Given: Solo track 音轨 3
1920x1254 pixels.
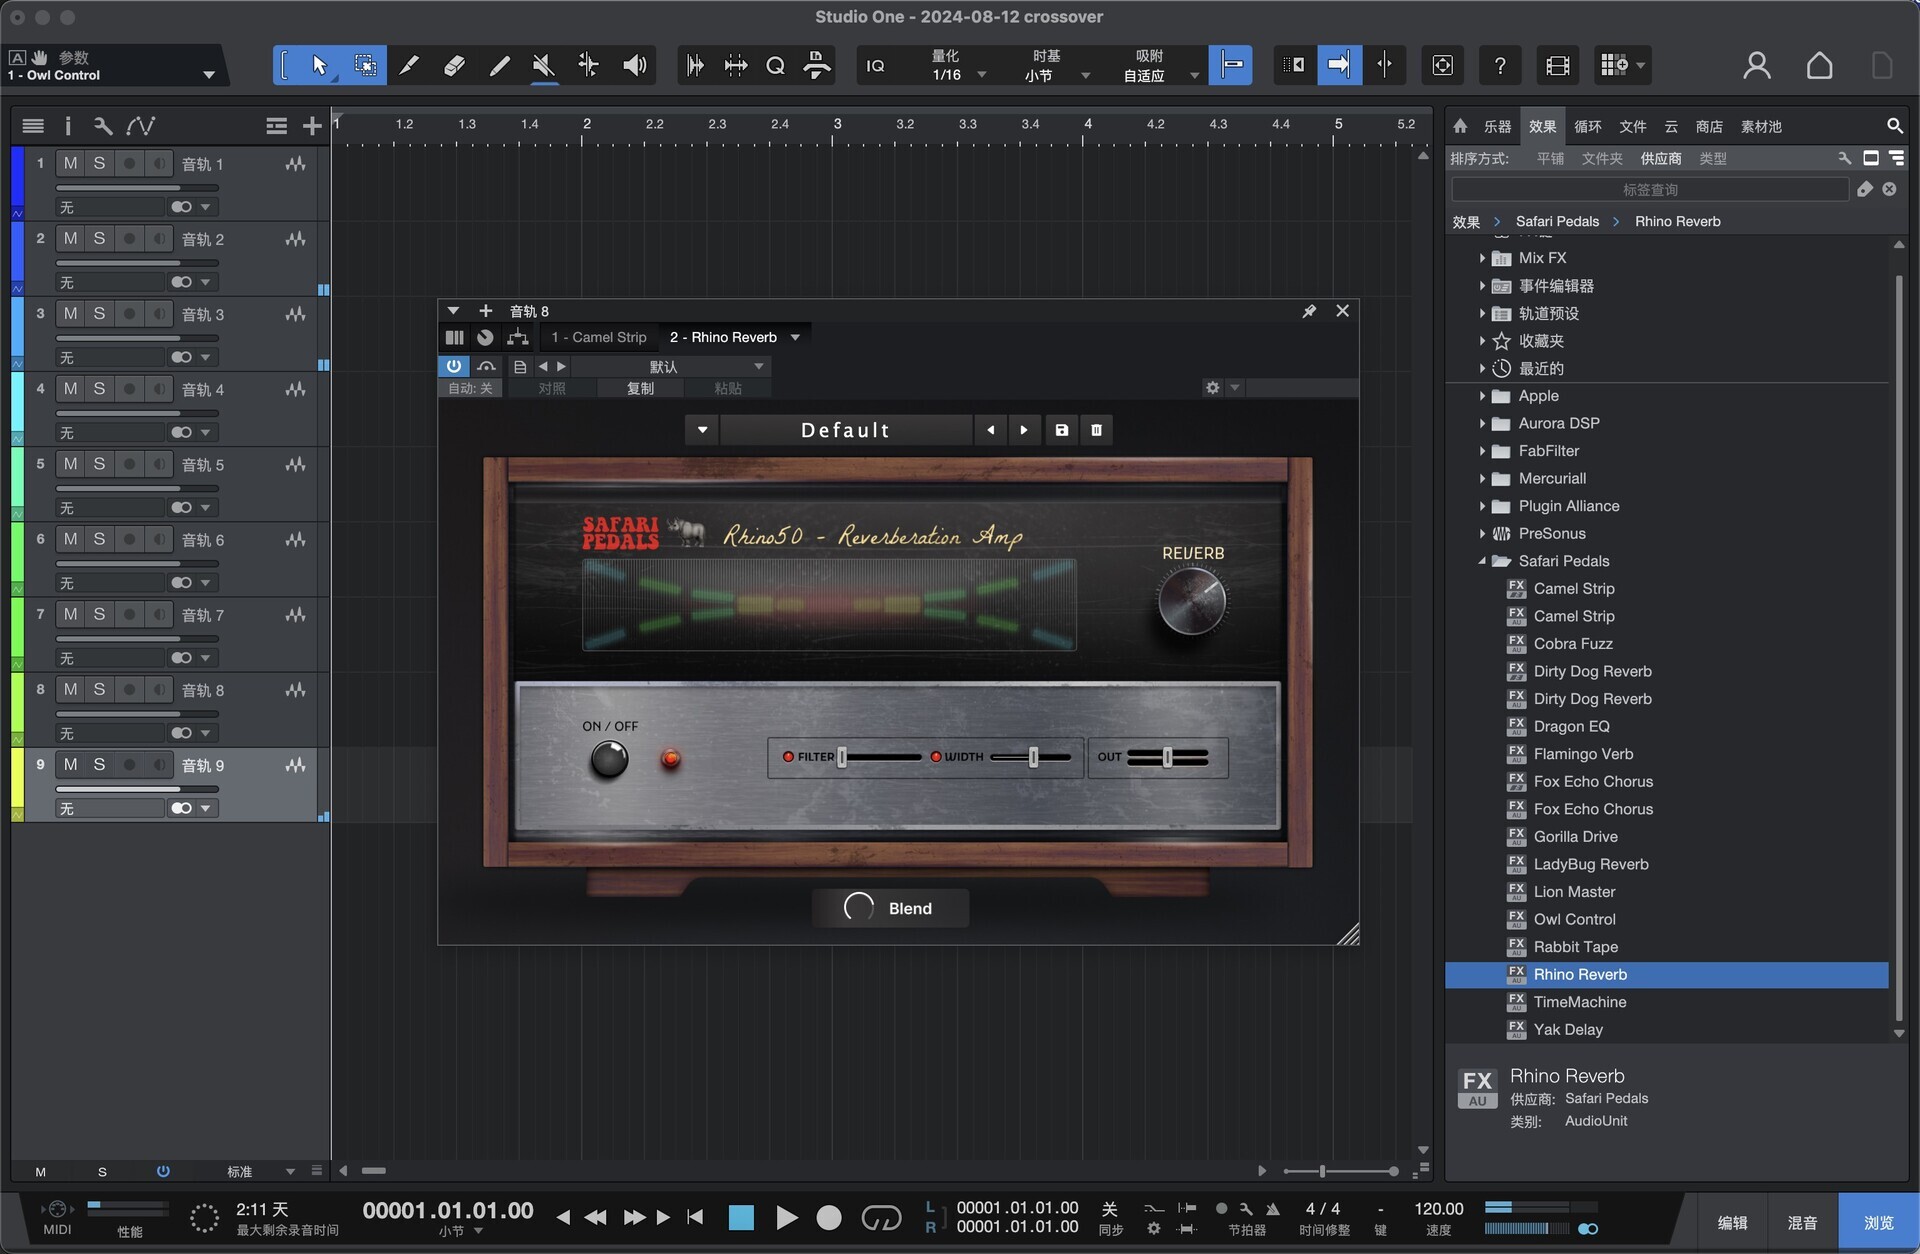Looking at the screenshot, I should coord(99,313).
